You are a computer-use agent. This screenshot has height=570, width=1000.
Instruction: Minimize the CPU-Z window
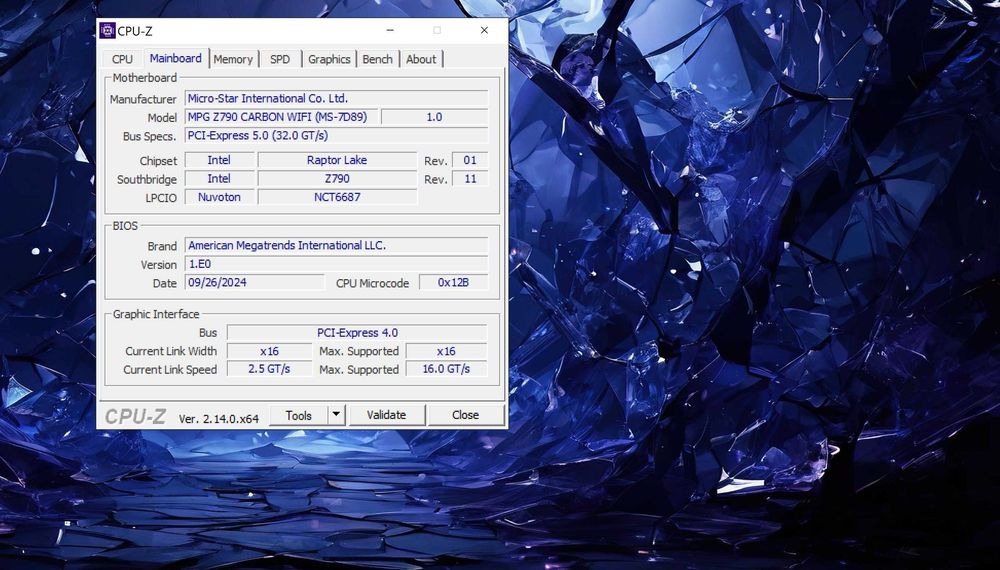390,30
